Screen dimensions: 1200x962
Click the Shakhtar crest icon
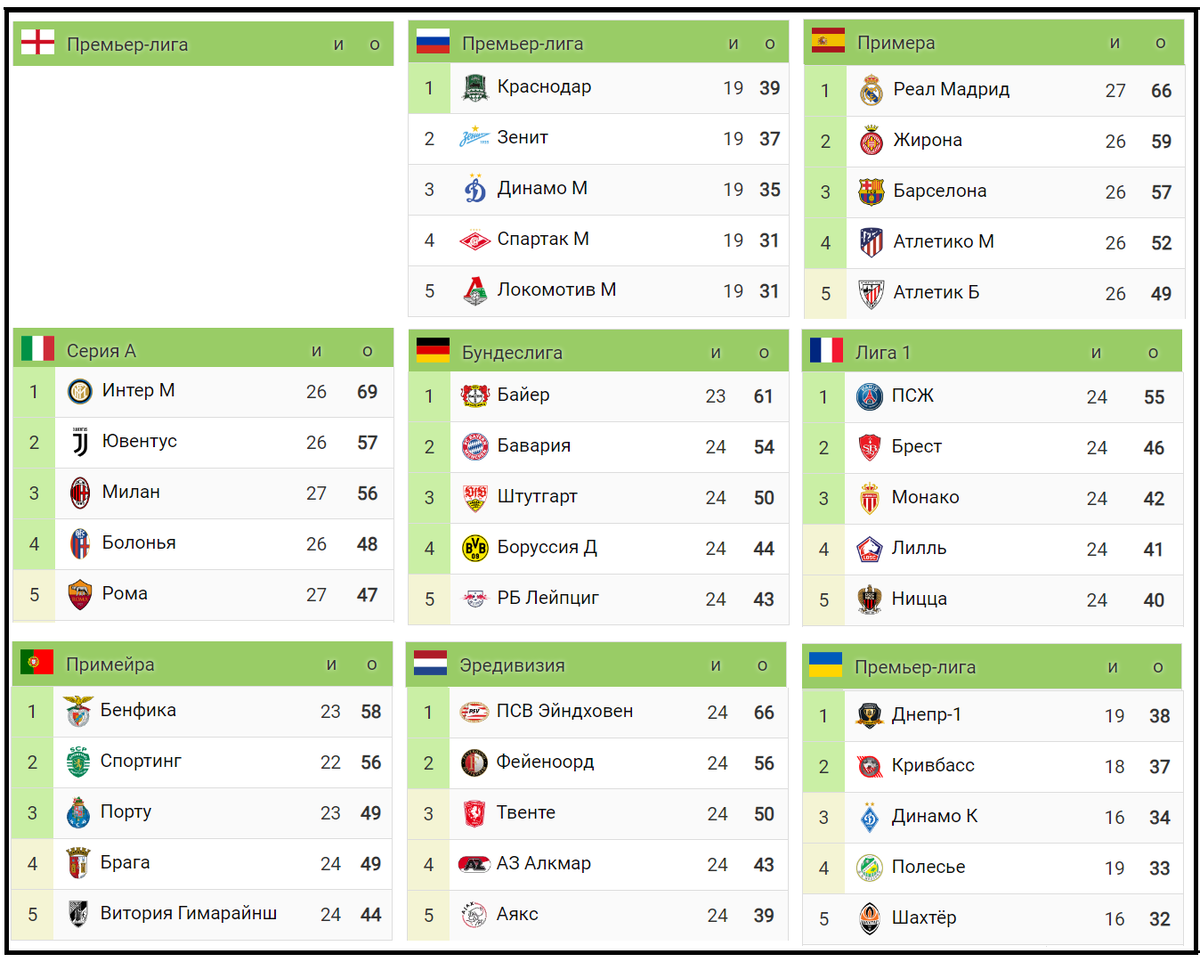click(x=870, y=918)
